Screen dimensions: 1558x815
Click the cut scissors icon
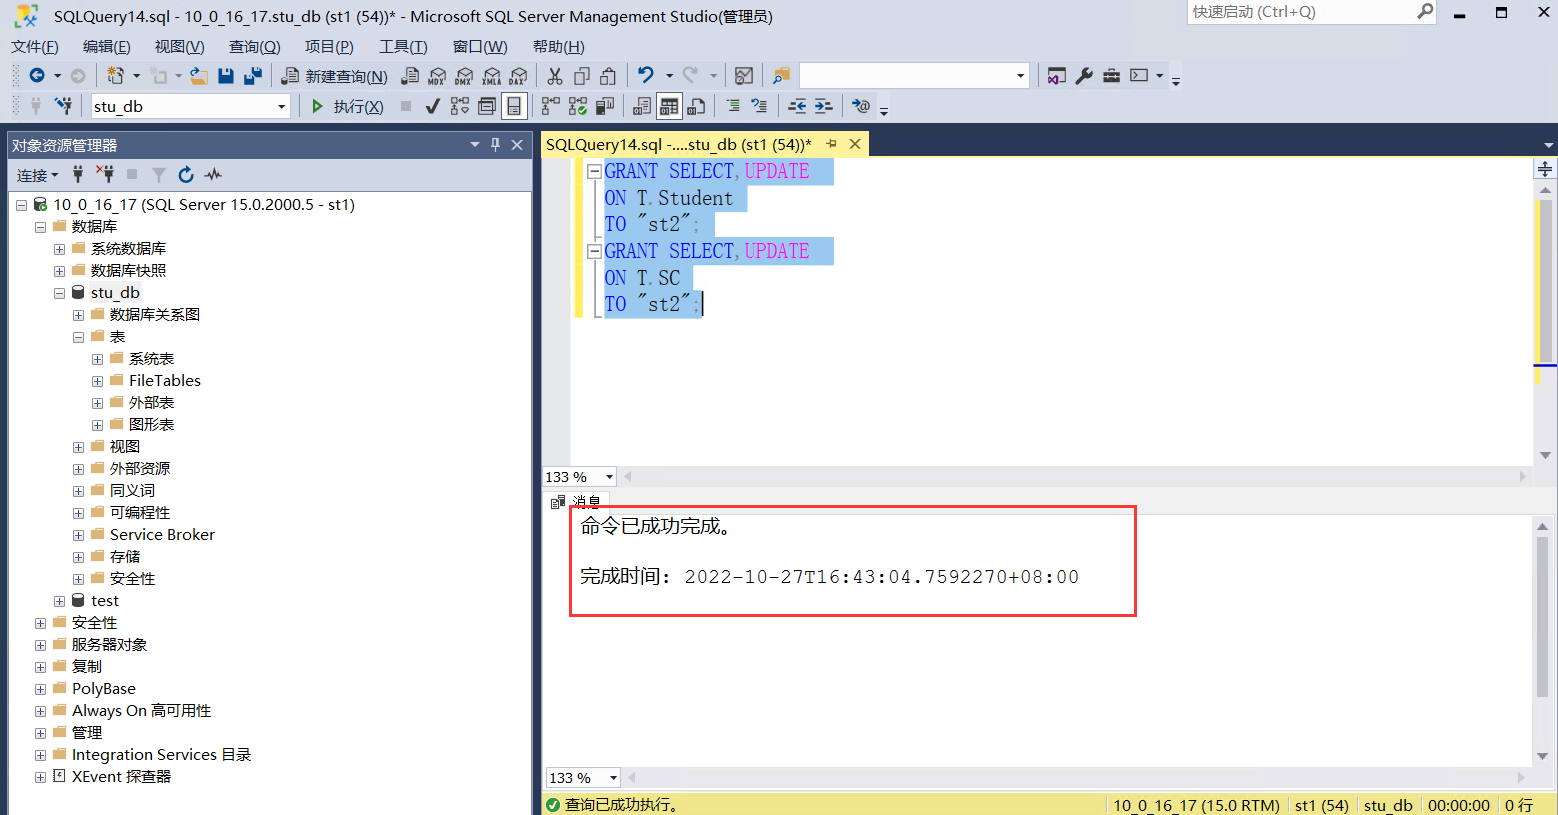[555, 76]
